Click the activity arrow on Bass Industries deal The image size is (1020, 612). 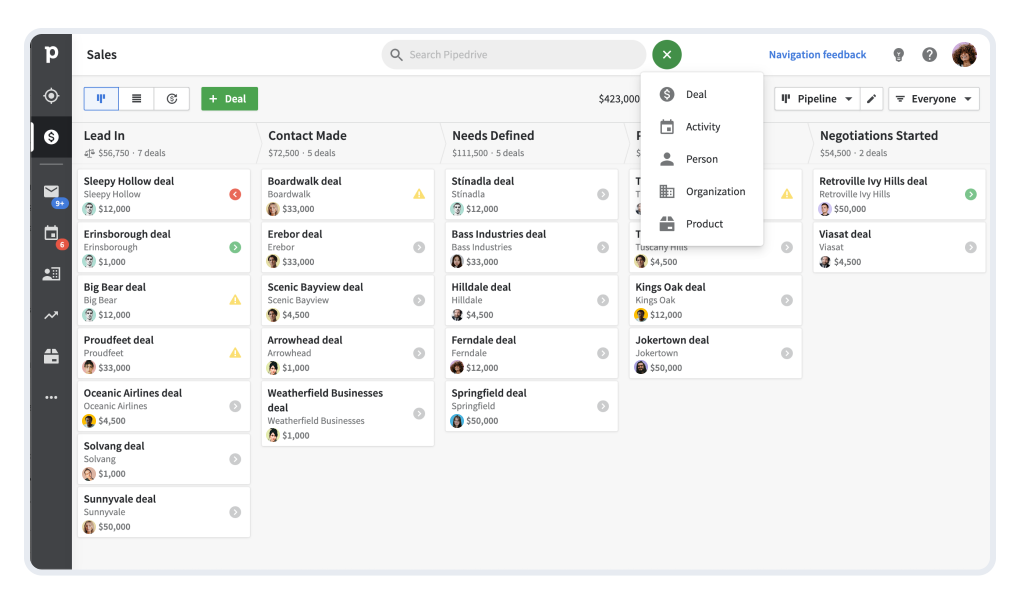click(603, 247)
